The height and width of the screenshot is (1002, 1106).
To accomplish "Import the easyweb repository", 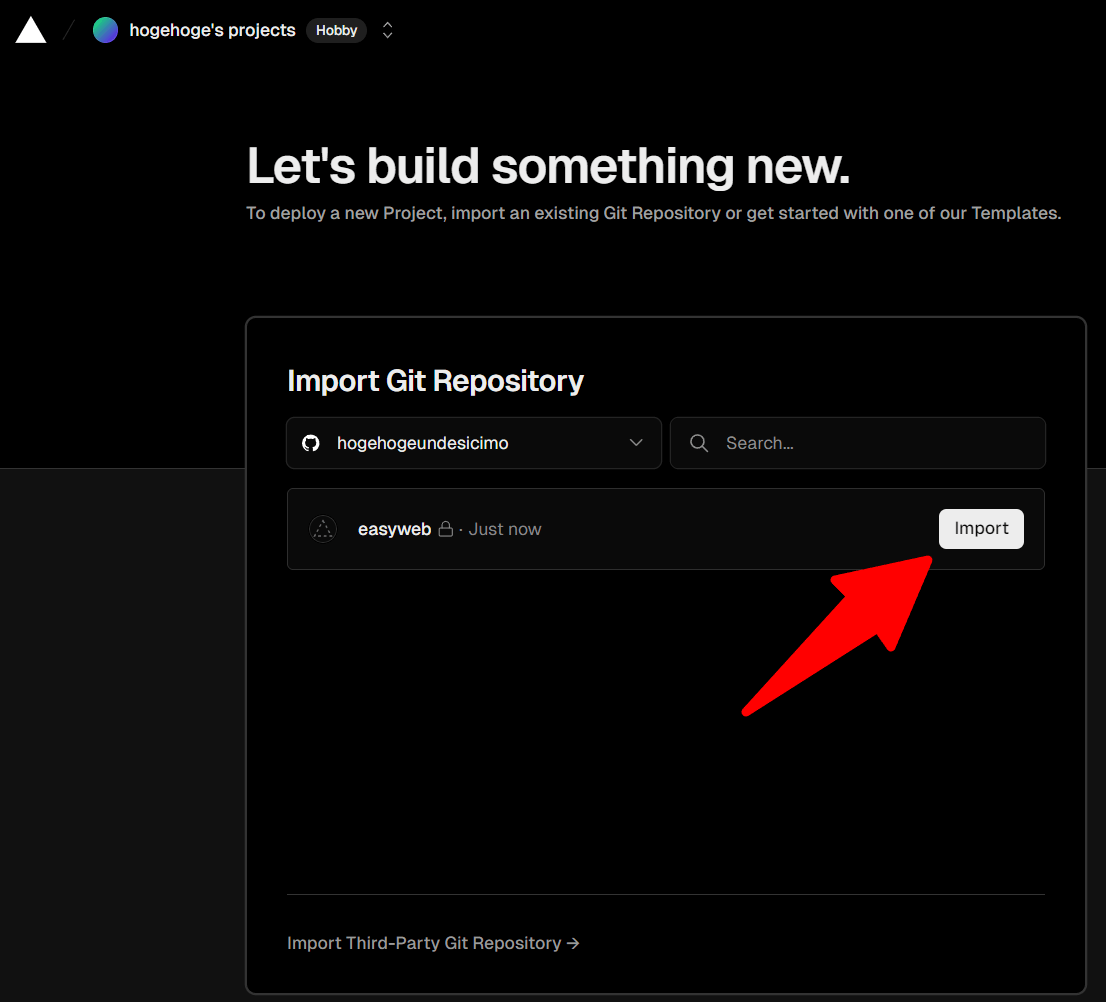I will click(981, 529).
